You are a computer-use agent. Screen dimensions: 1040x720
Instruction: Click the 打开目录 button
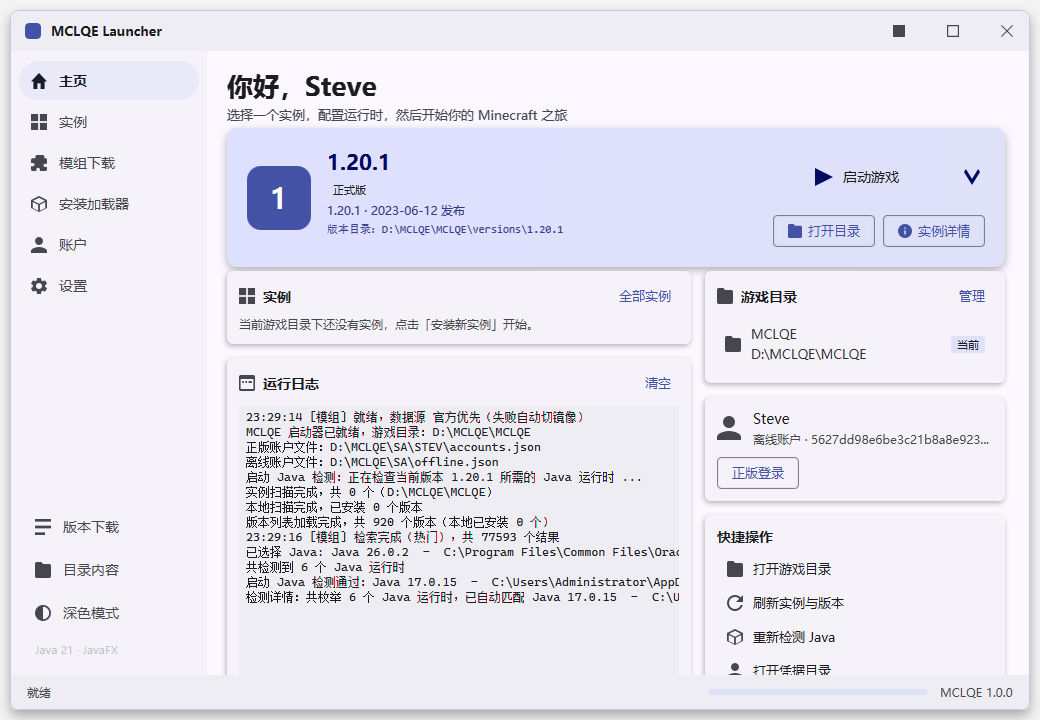[824, 231]
